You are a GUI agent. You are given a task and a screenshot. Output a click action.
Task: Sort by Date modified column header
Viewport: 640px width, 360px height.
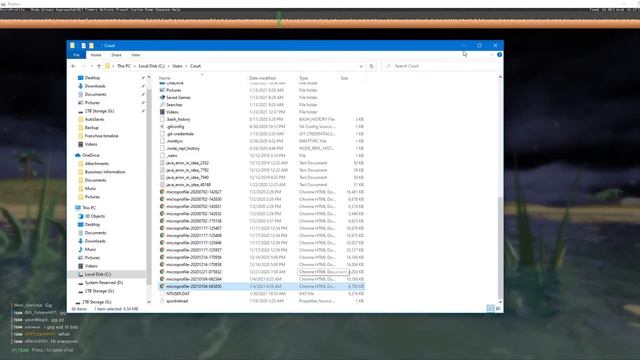262,78
